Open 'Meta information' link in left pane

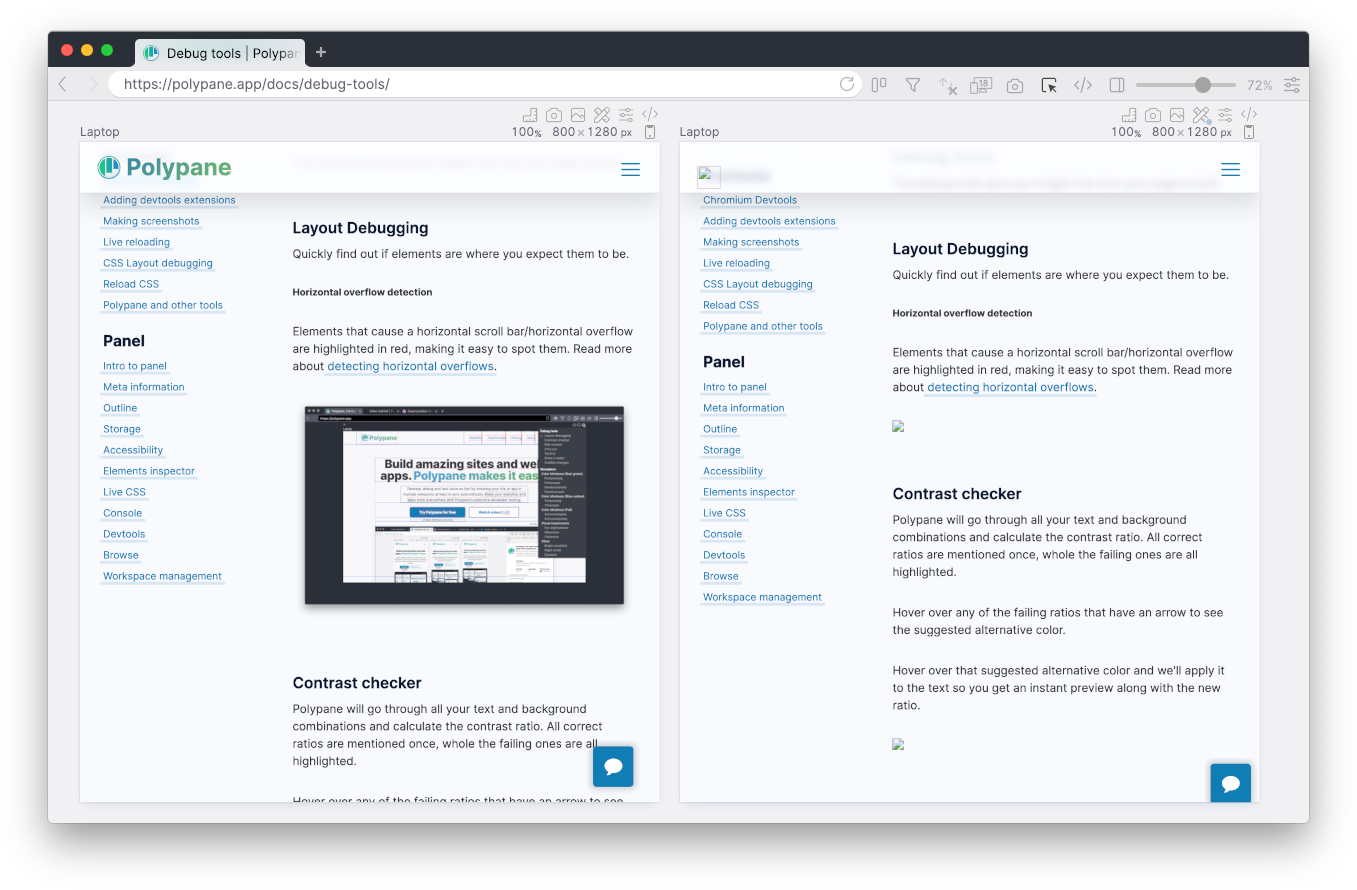(x=144, y=387)
